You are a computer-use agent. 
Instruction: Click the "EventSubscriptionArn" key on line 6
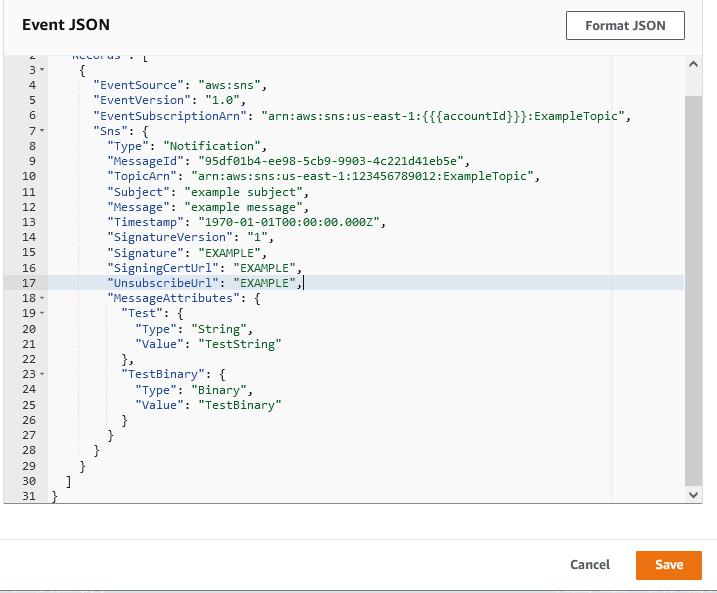click(x=170, y=116)
